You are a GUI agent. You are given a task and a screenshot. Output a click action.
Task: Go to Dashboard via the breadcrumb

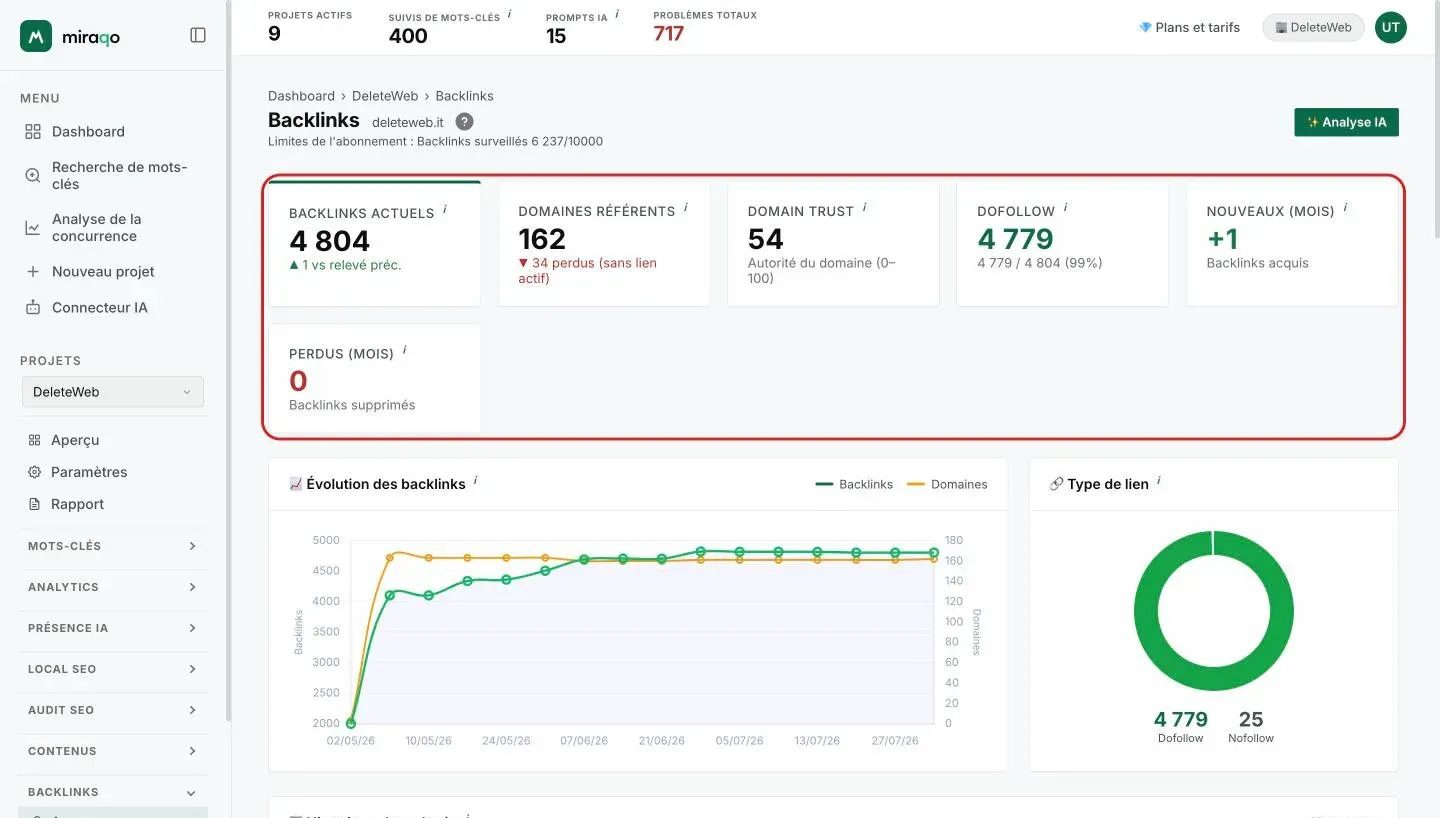point(301,96)
